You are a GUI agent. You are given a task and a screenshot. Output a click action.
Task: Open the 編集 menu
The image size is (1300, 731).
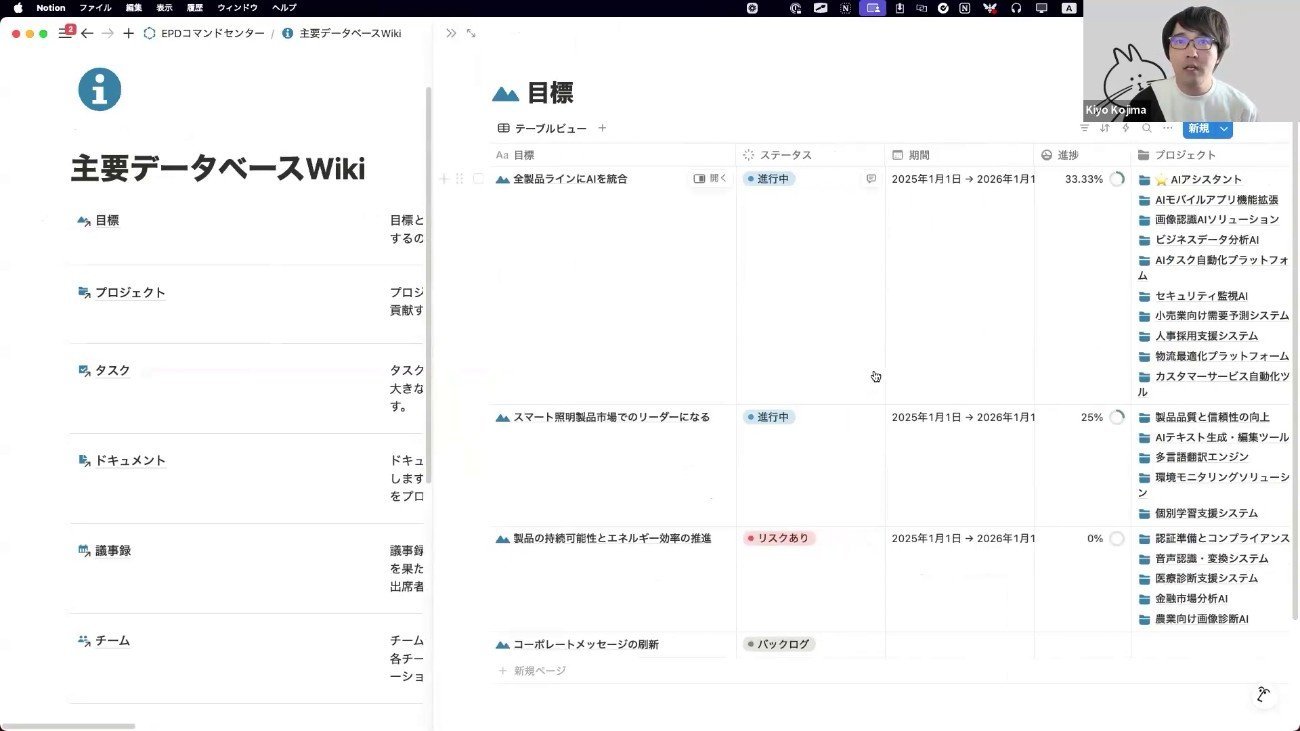tap(134, 7)
